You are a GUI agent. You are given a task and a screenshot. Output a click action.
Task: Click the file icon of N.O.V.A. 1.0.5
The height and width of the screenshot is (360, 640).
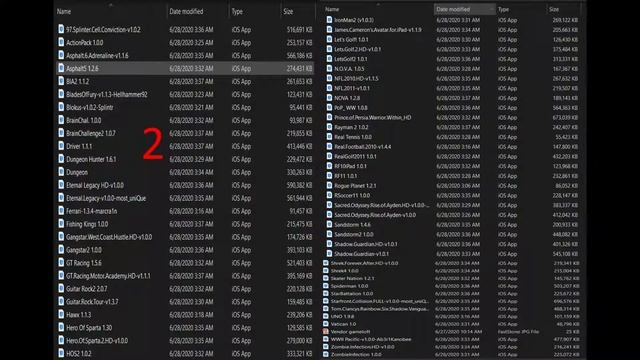pyautogui.click(x=329, y=69)
